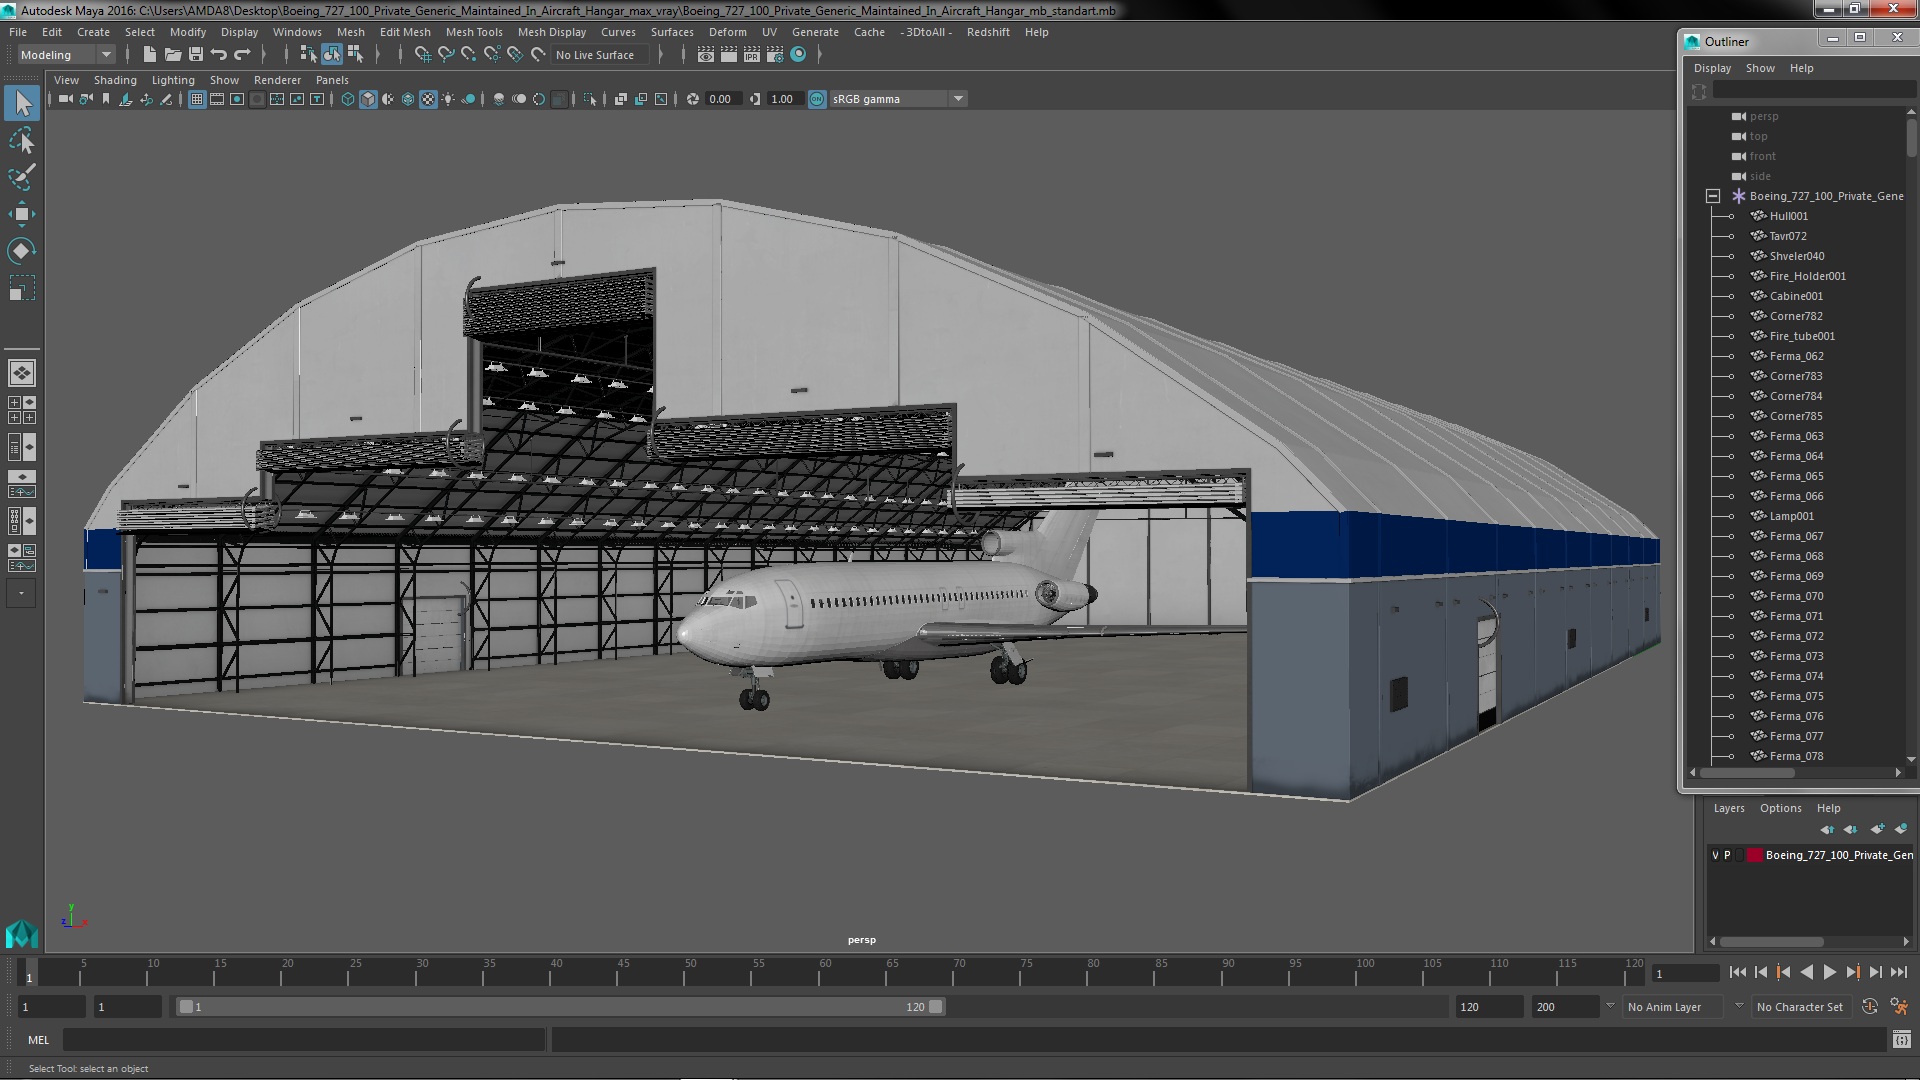Toggle layer visibility V box
Viewport: 1920px width, 1080px height.
tap(1715, 855)
